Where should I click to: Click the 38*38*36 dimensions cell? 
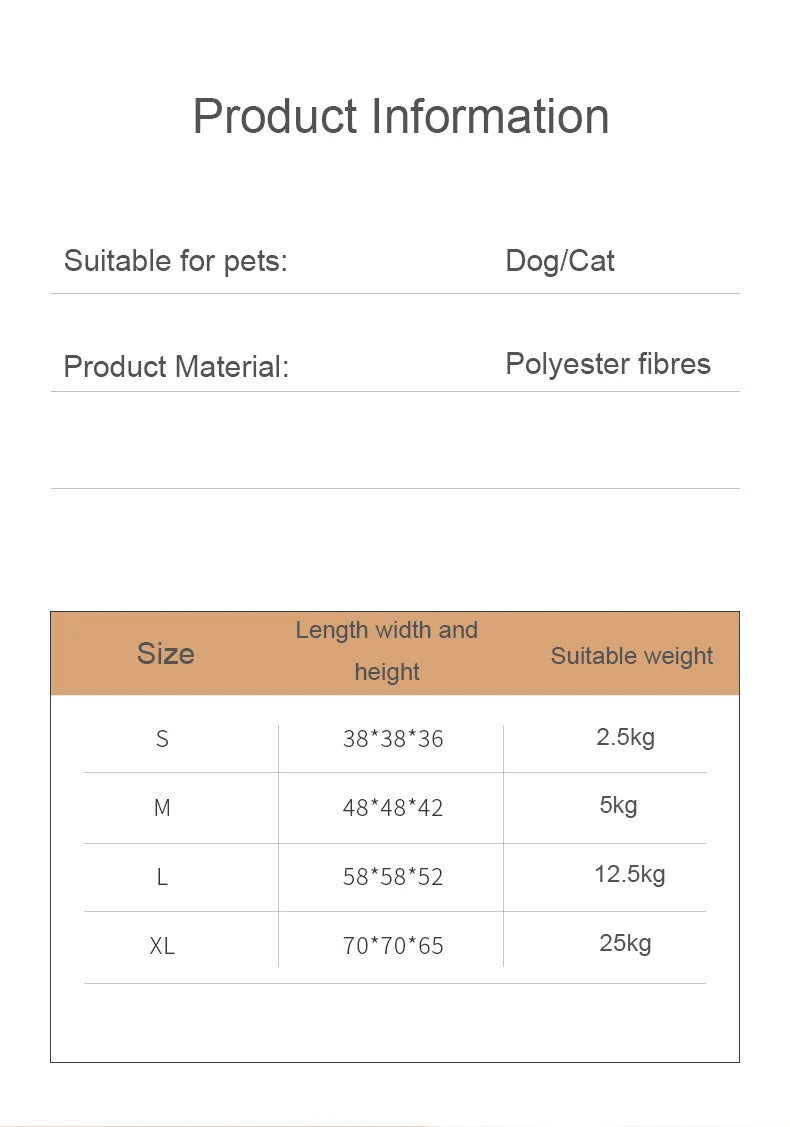(x=392, y=740)
